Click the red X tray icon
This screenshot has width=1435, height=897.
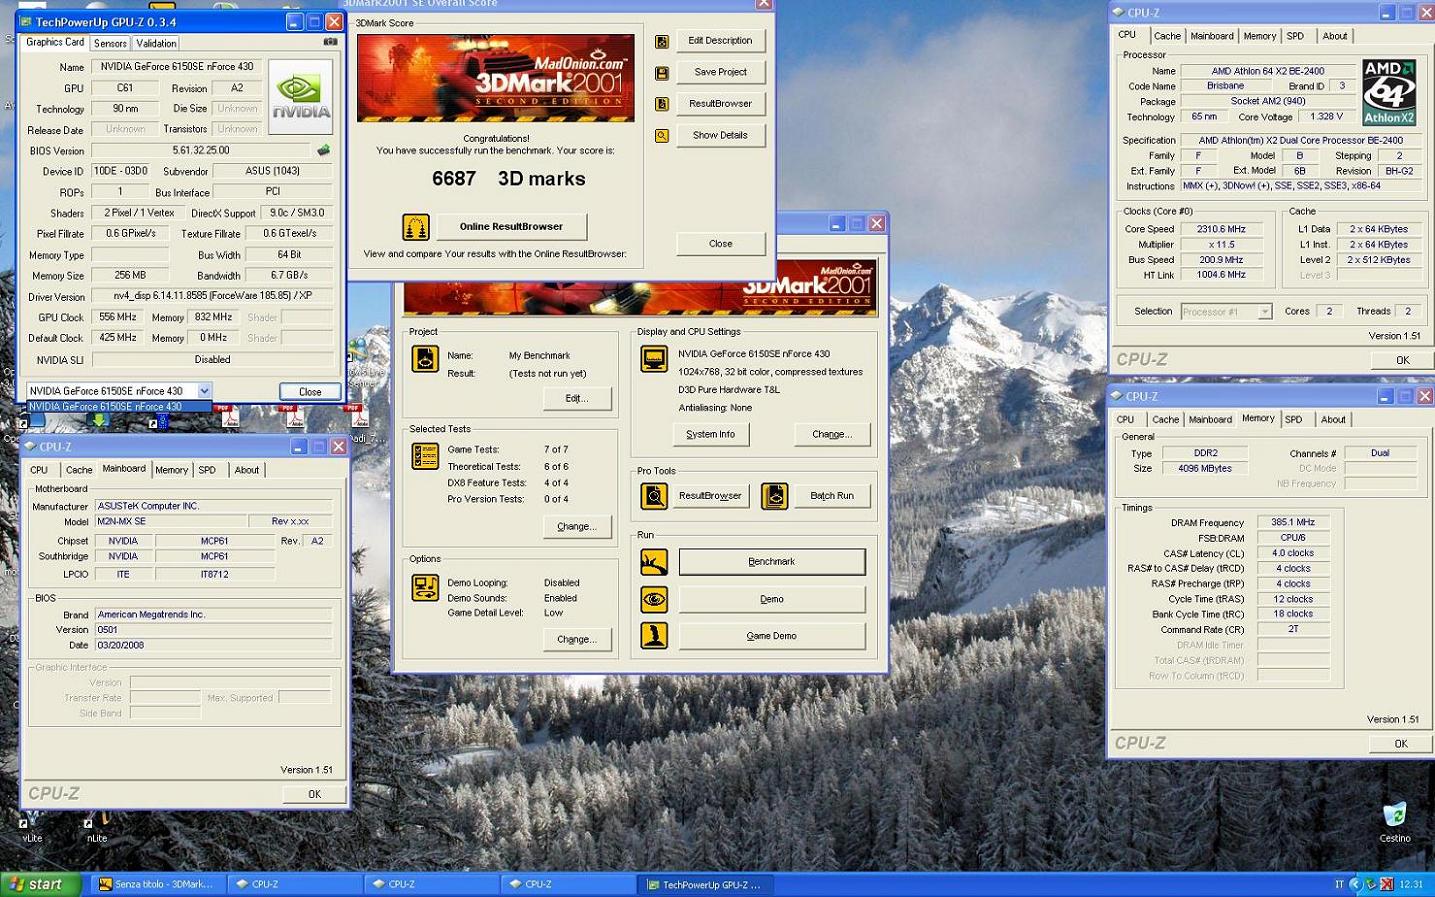(x=1387, y=884)
